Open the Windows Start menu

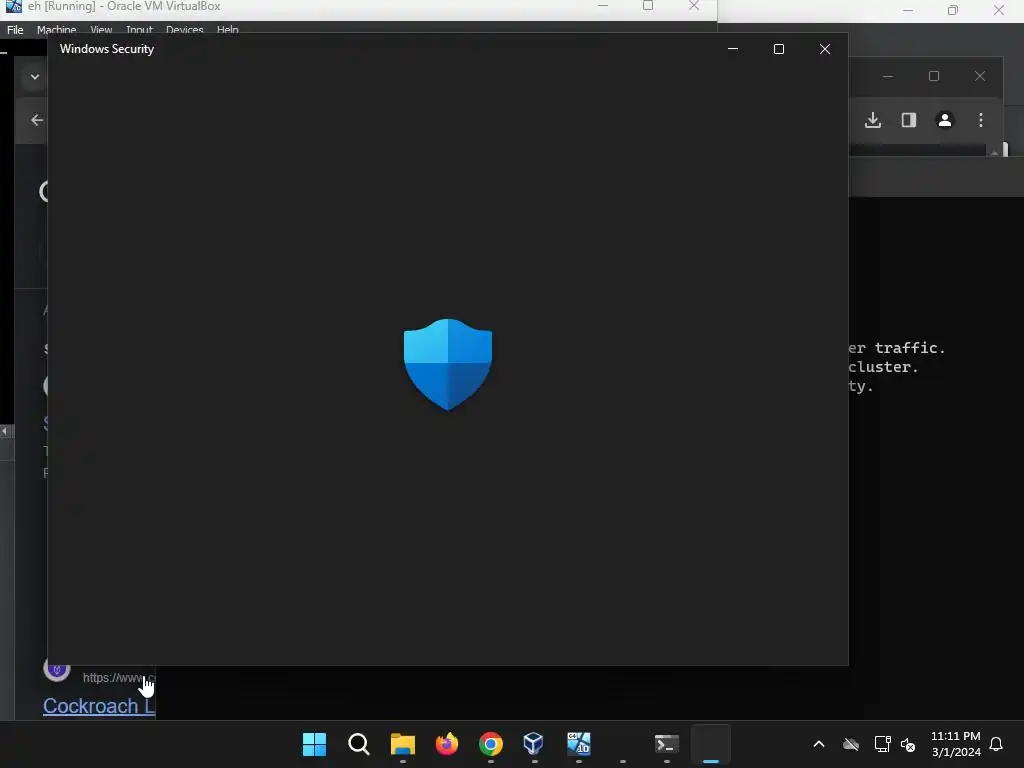click(x=314, y=744)
